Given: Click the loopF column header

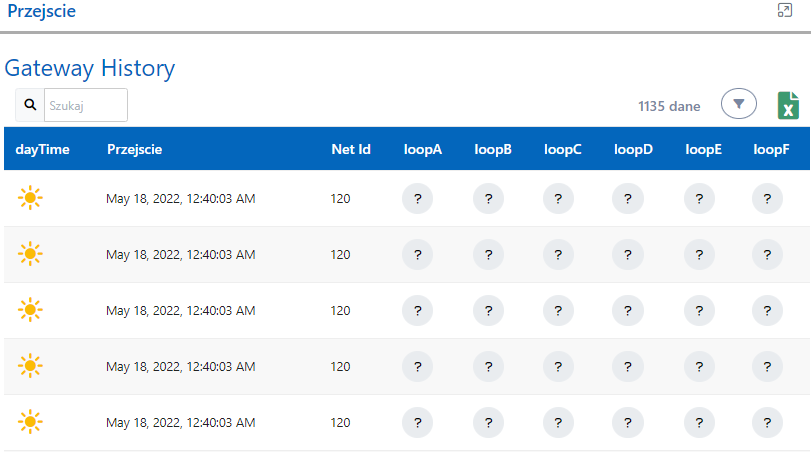Looking at the screenshot, I should (771, 150).
